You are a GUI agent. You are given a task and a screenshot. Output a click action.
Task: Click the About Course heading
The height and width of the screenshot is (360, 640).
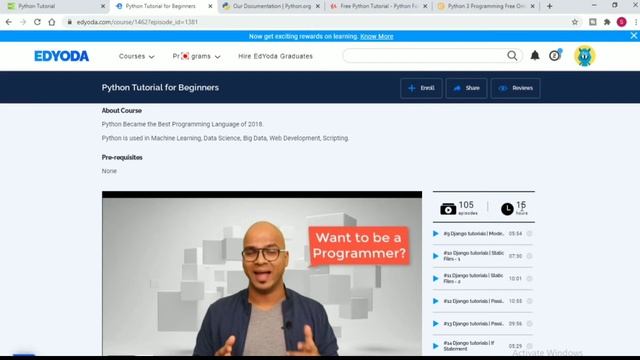(x=122, y=111)
